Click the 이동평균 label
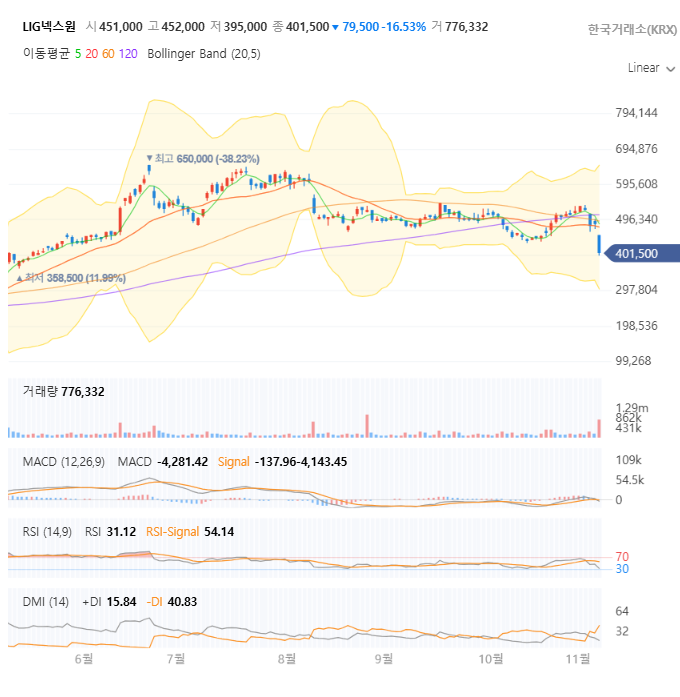Image resolution: width=680 pixels, height=697 pixels. point(46,54)
